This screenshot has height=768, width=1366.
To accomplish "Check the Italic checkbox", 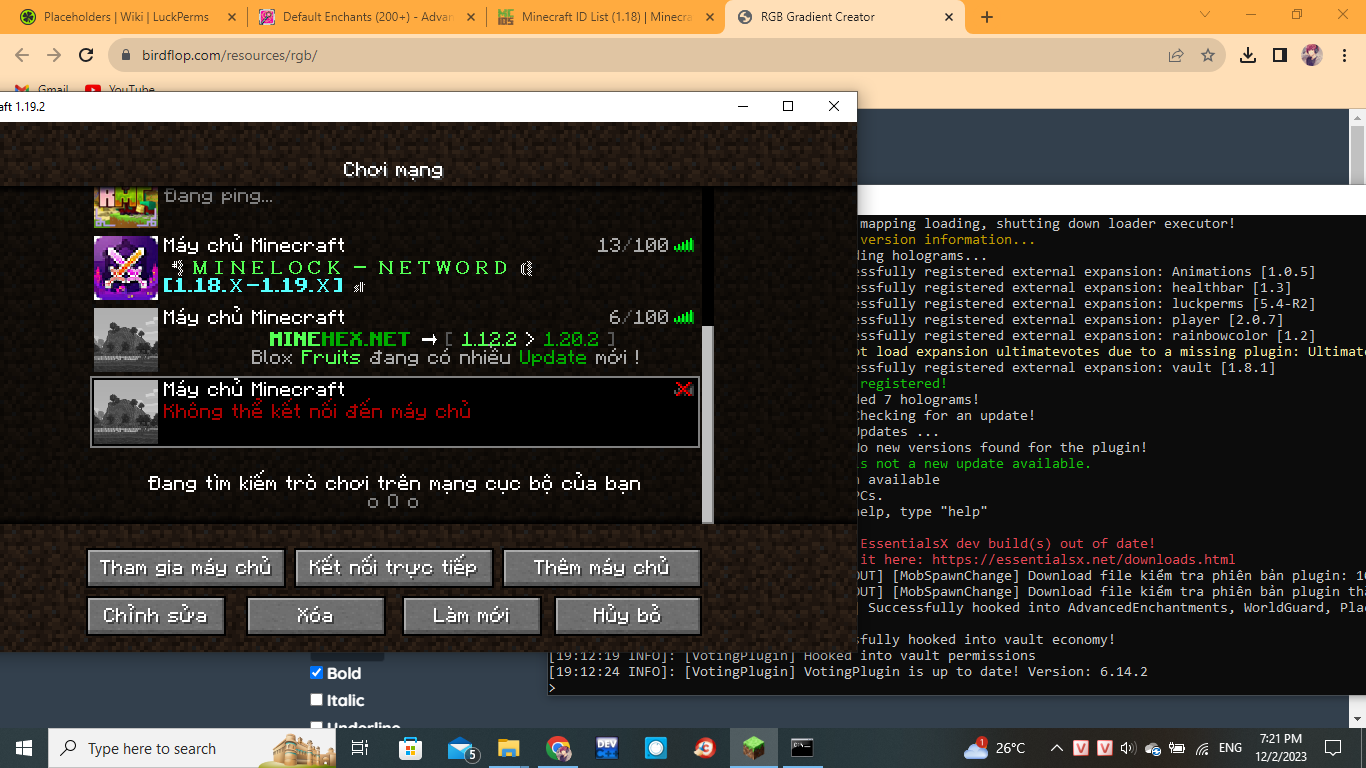I will 317,700.
